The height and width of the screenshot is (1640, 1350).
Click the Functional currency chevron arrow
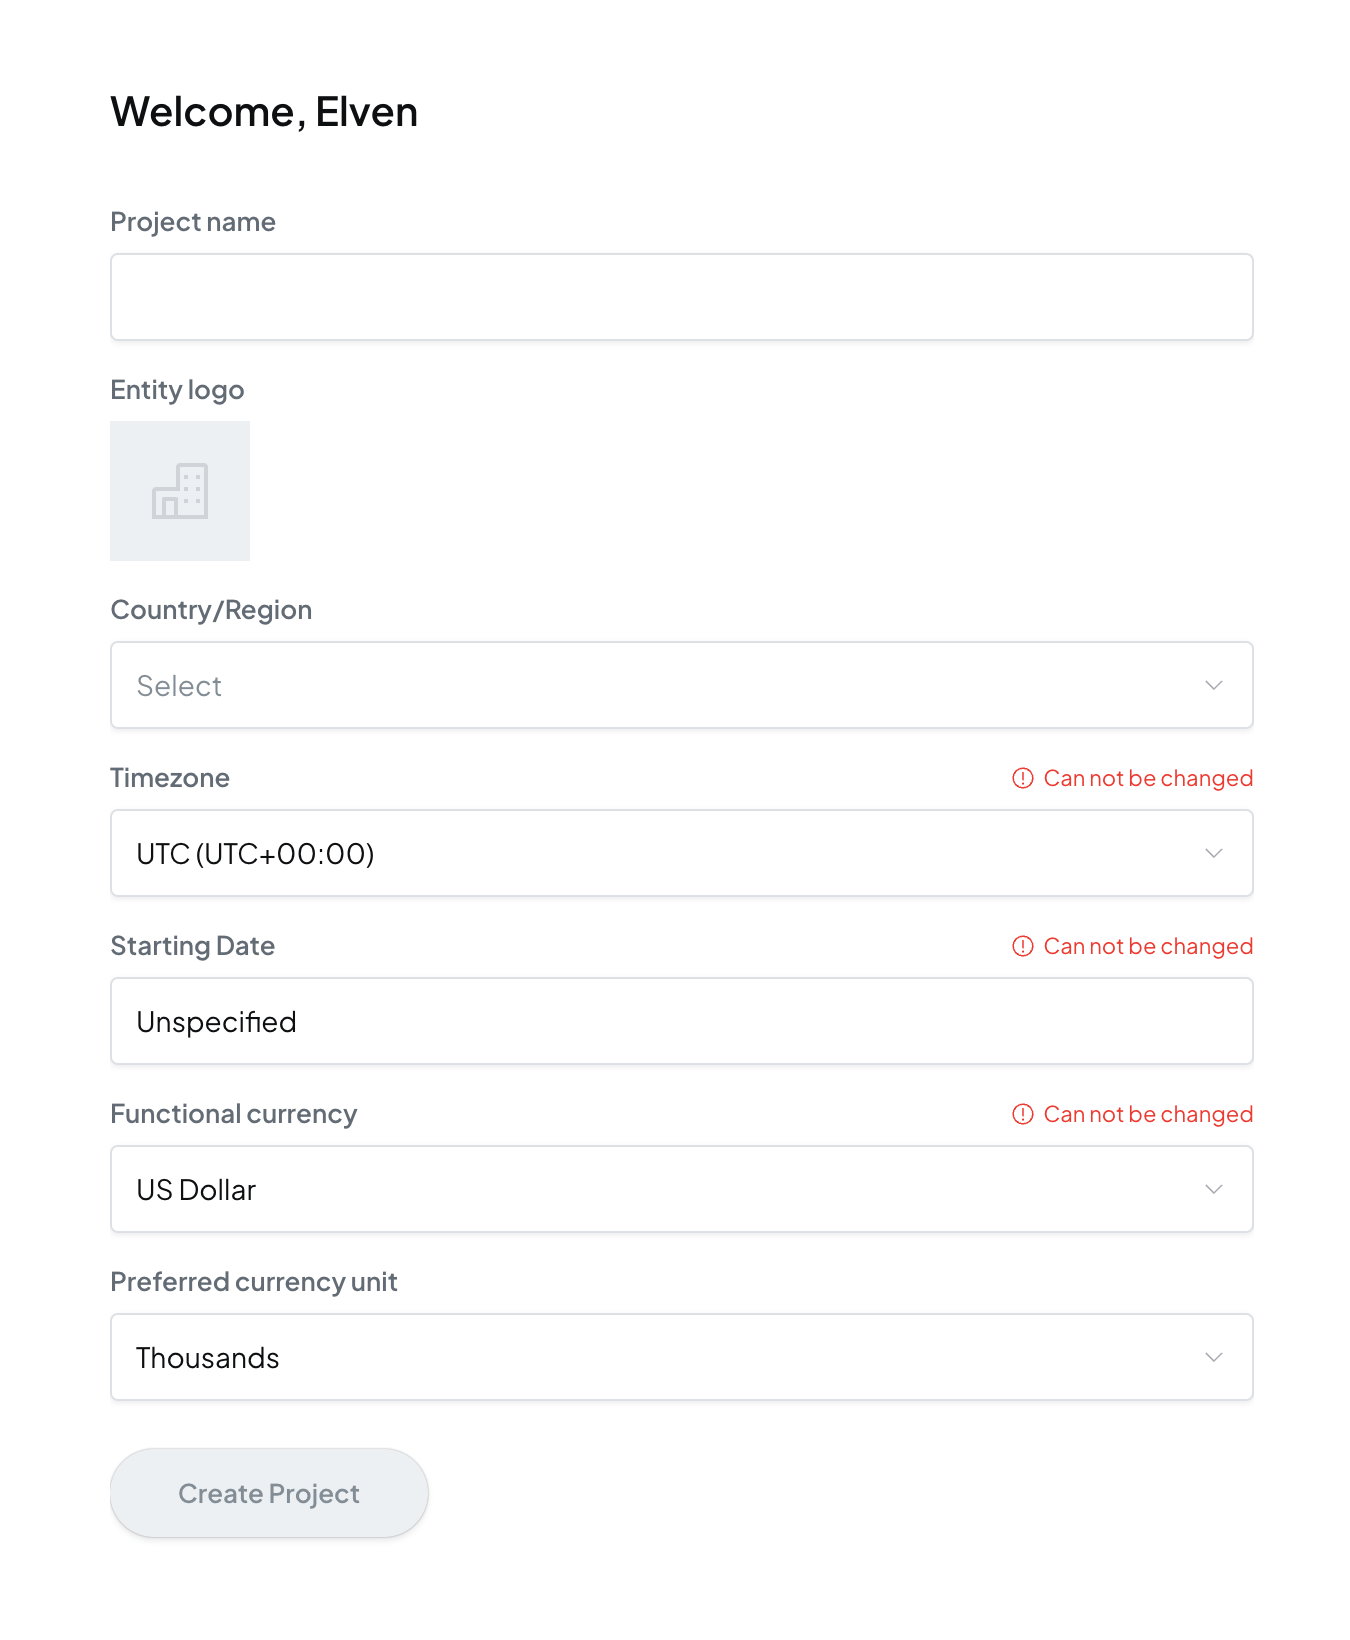(1213, 1190)
